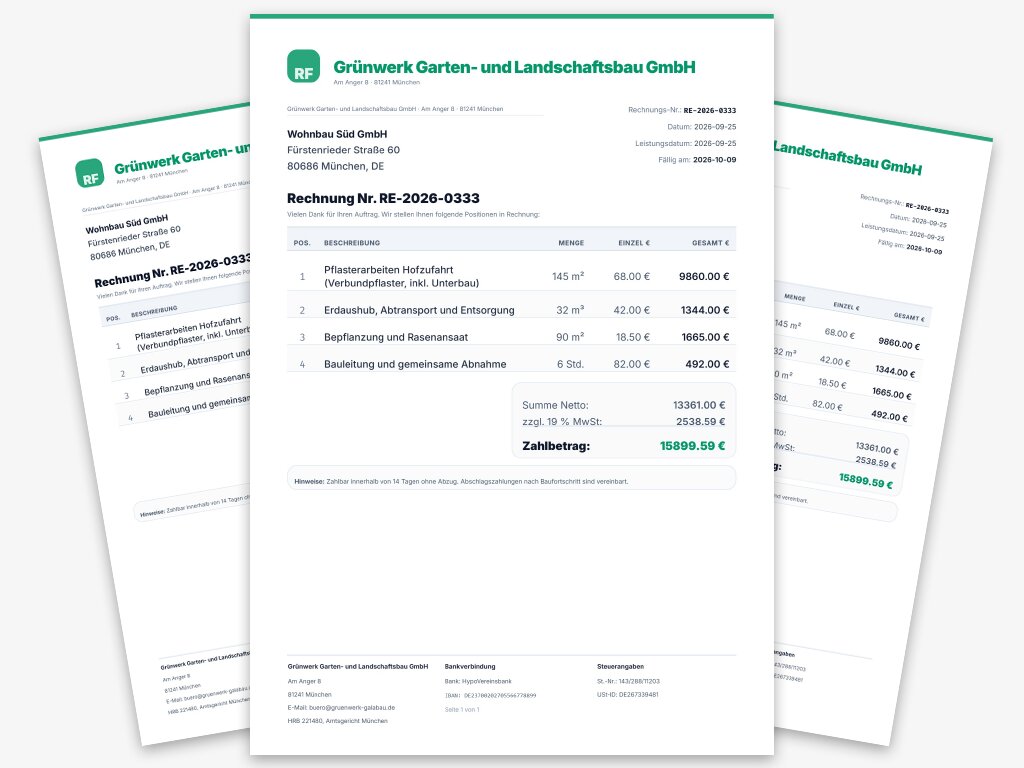Viewport: 1024px width, 768px height.
Task: Click the Leistungsdatum value on the center invoice
Action: pos(715,143)
